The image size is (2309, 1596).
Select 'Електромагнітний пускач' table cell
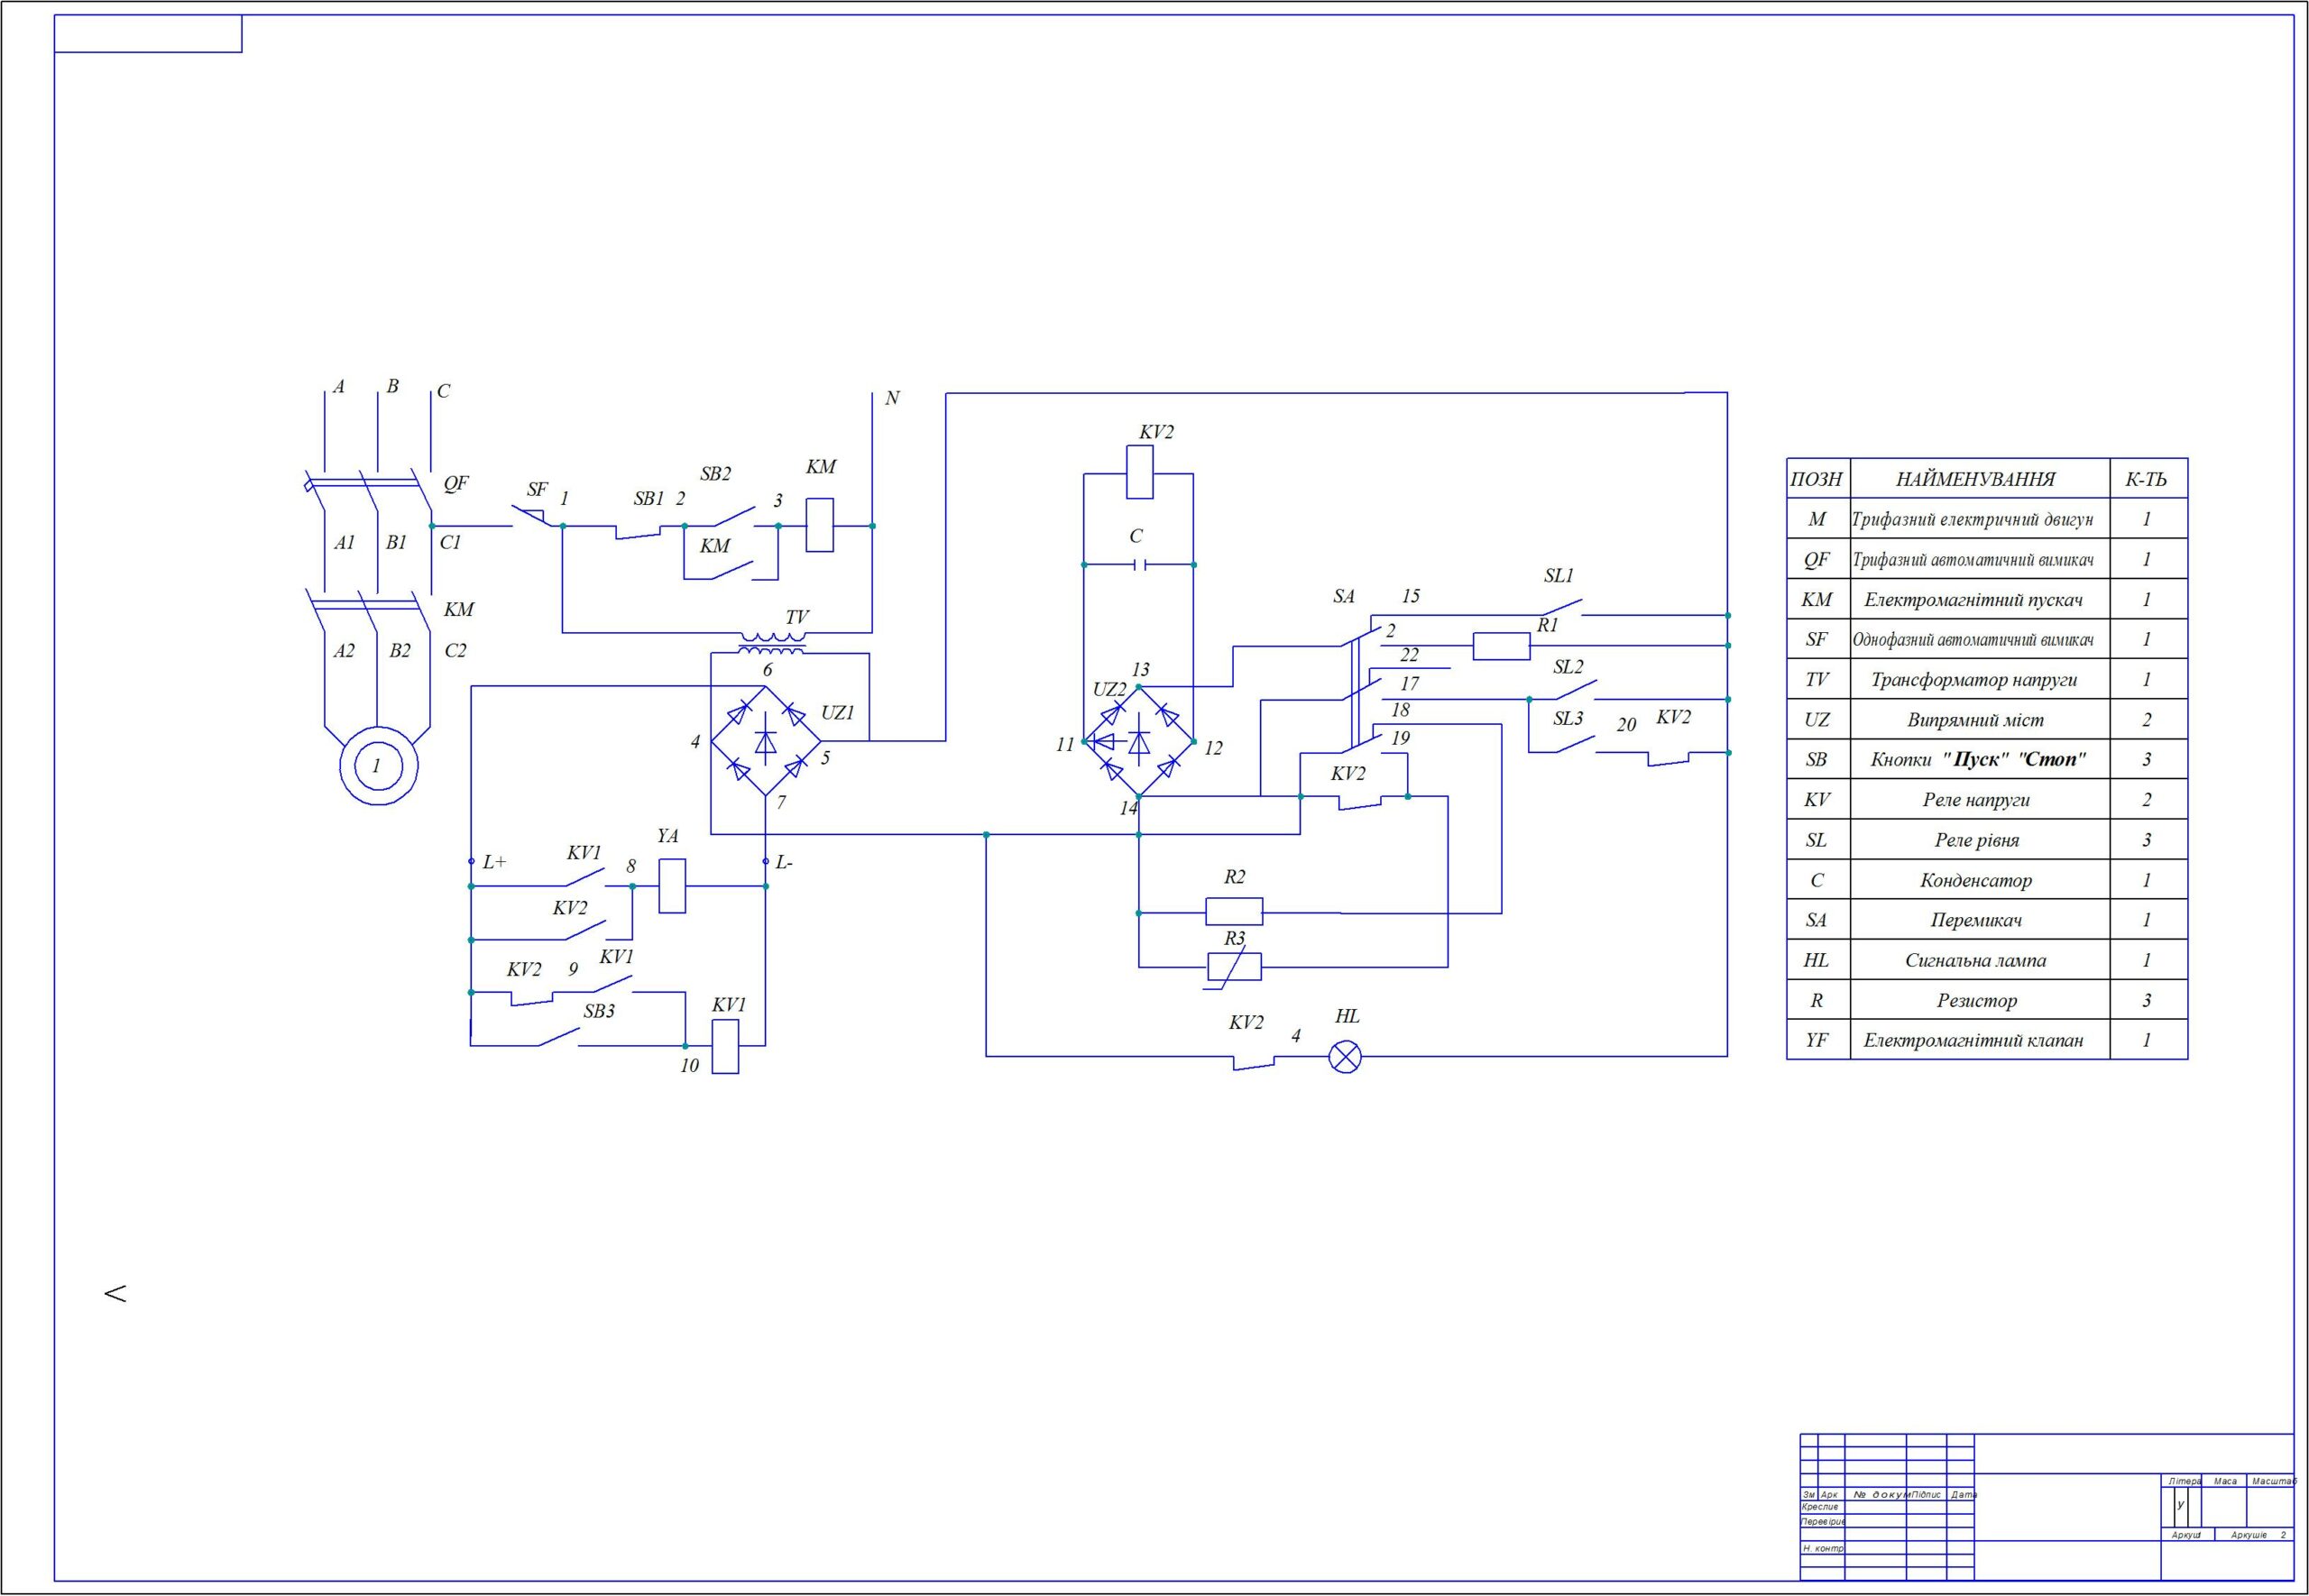[1979, 599]
